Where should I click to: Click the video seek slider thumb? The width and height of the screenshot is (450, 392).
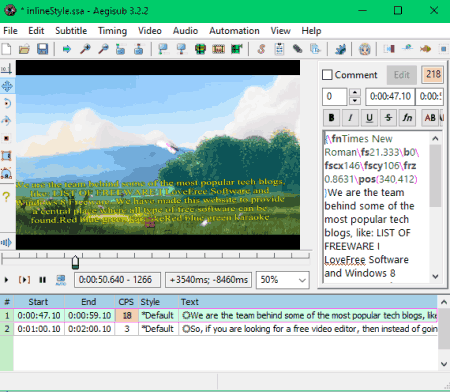coord(75,262)
